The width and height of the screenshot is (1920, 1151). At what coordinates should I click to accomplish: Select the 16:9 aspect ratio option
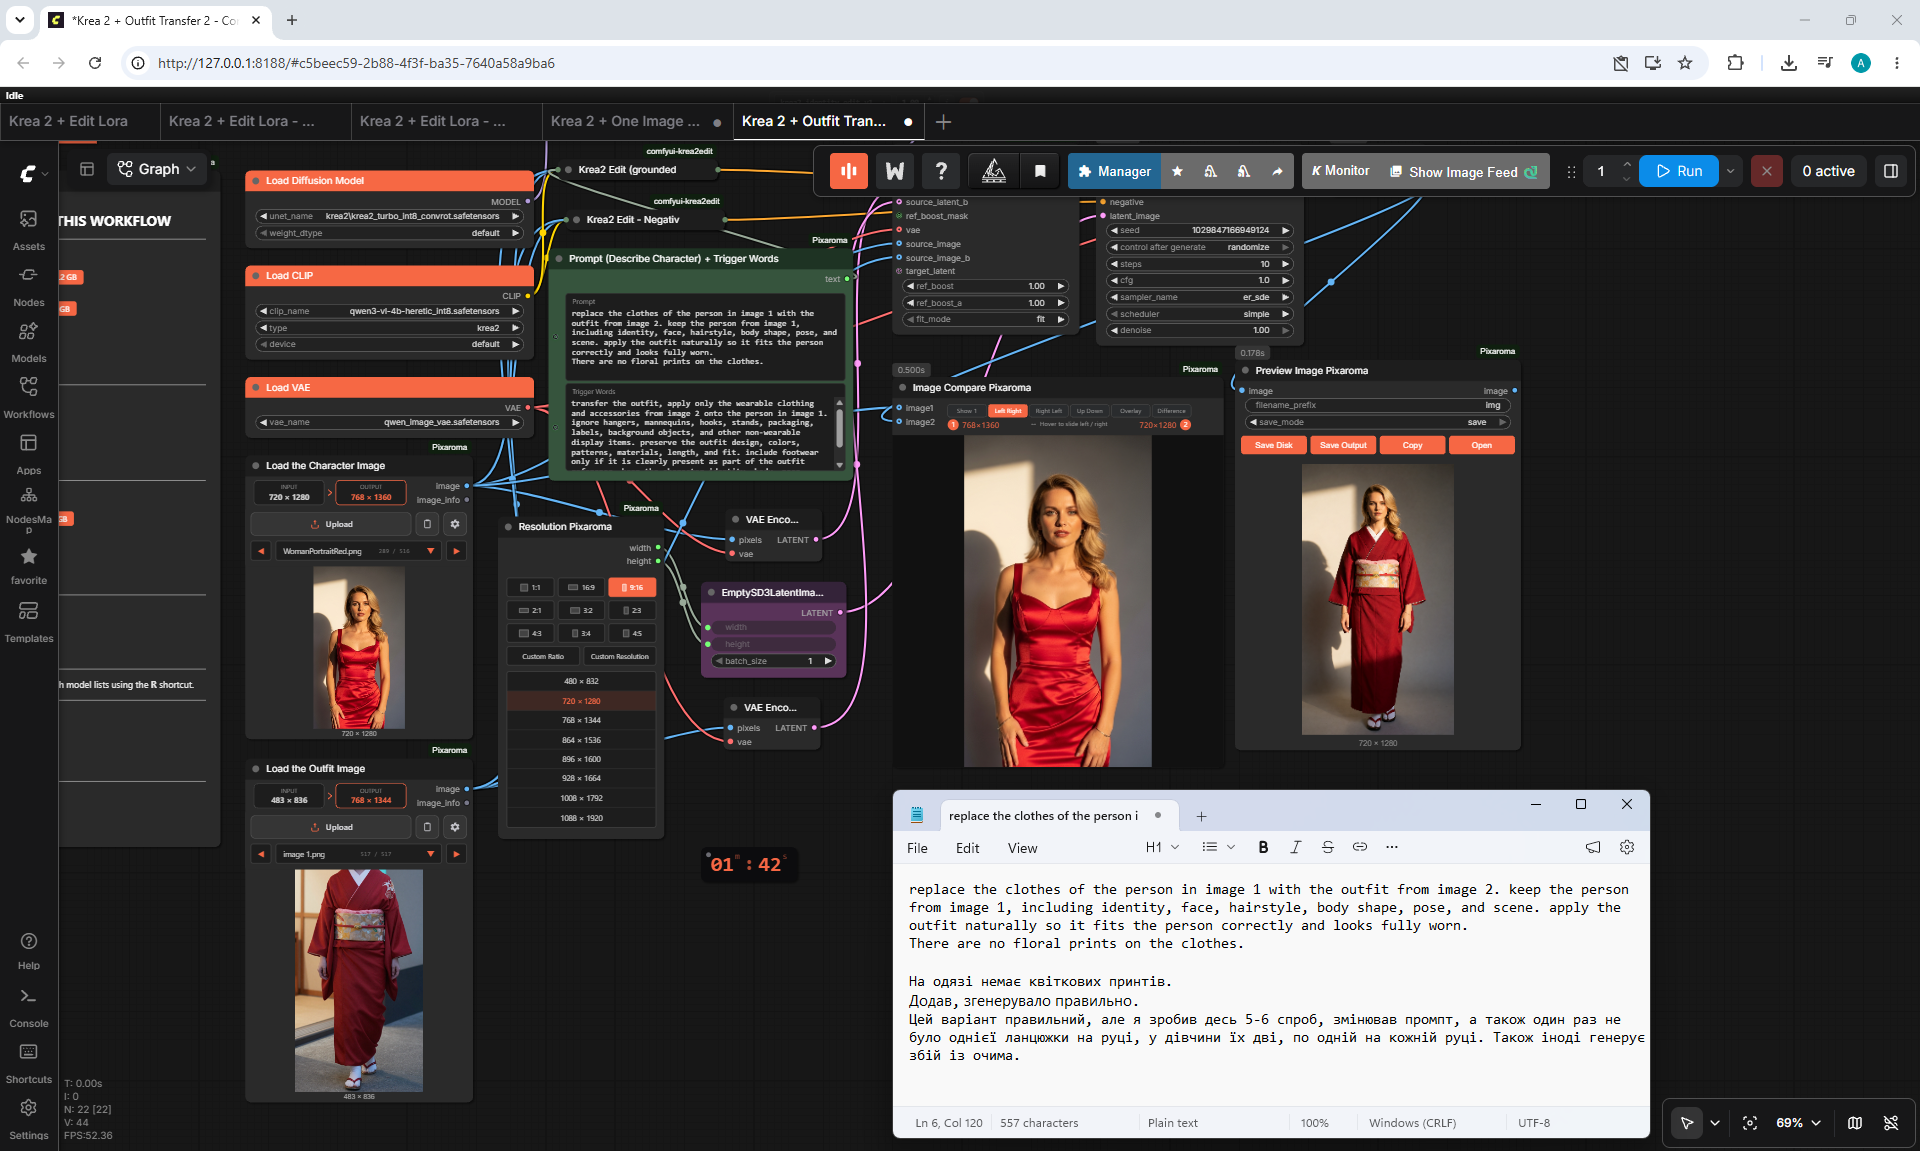(x=581, y=587)
